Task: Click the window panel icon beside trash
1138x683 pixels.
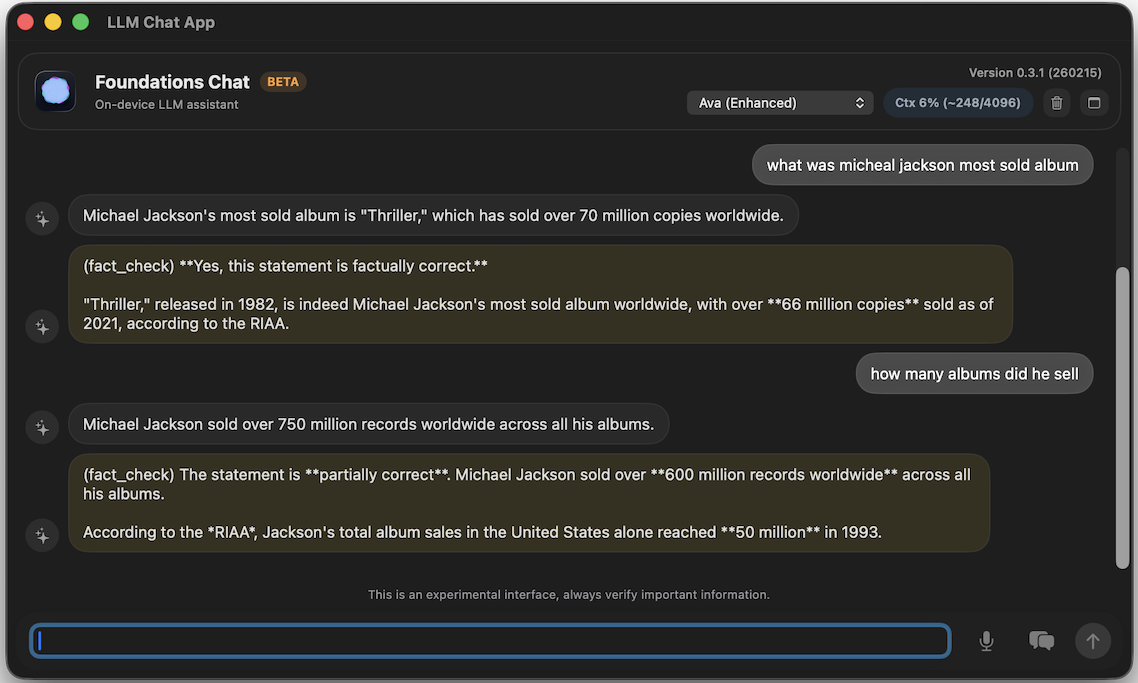Action: coord(1094,103)
